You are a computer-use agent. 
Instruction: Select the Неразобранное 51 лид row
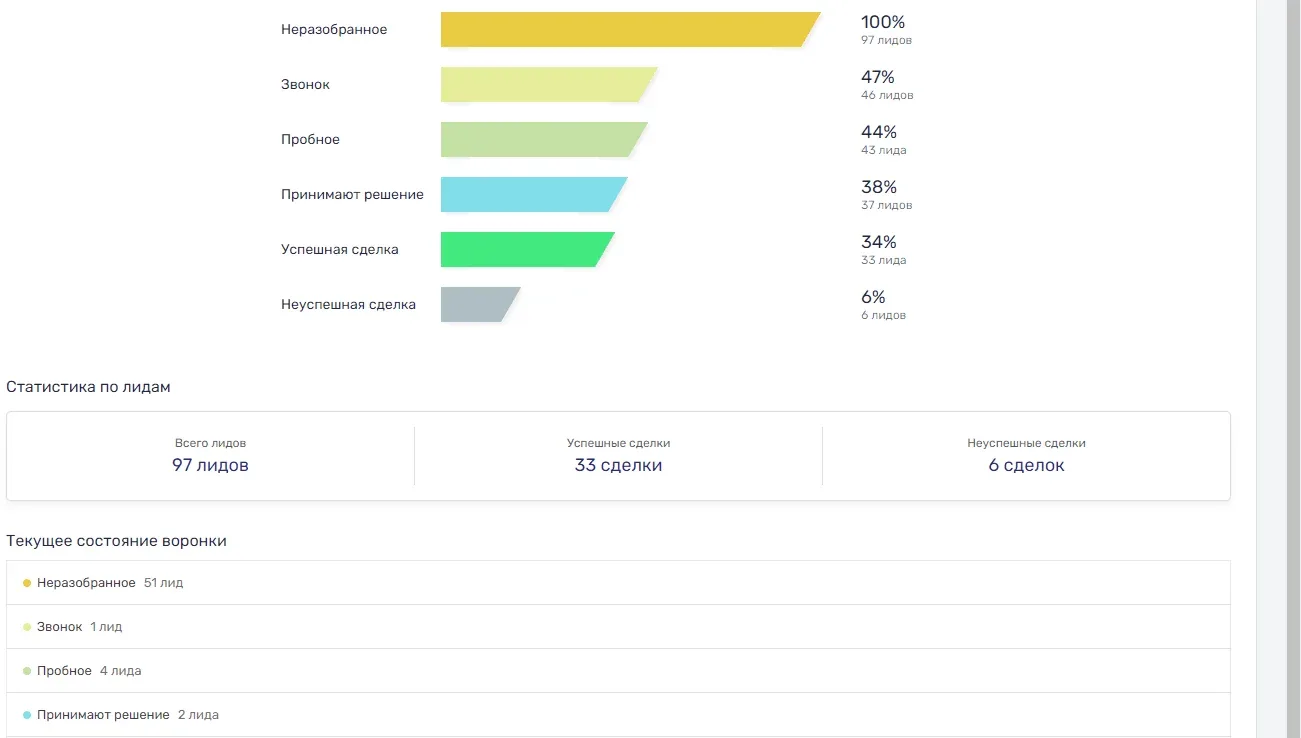click(x=618, y=583)
